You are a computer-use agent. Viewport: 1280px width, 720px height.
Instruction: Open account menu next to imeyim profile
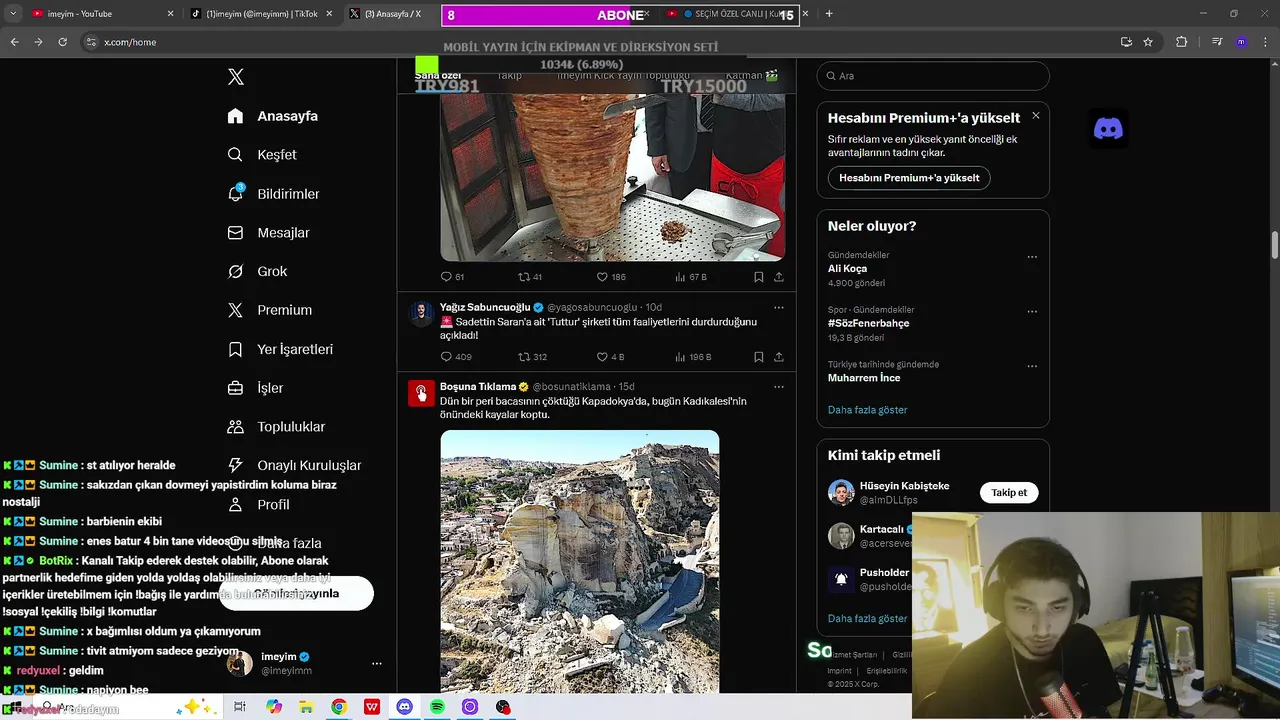377,663
